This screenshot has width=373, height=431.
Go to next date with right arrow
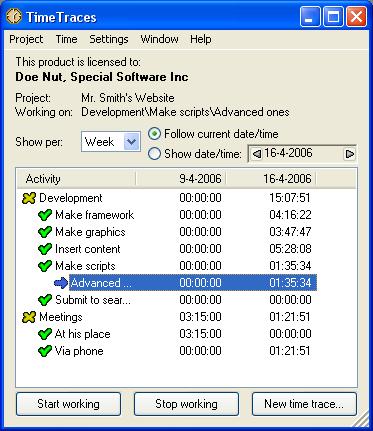(349, 154)
